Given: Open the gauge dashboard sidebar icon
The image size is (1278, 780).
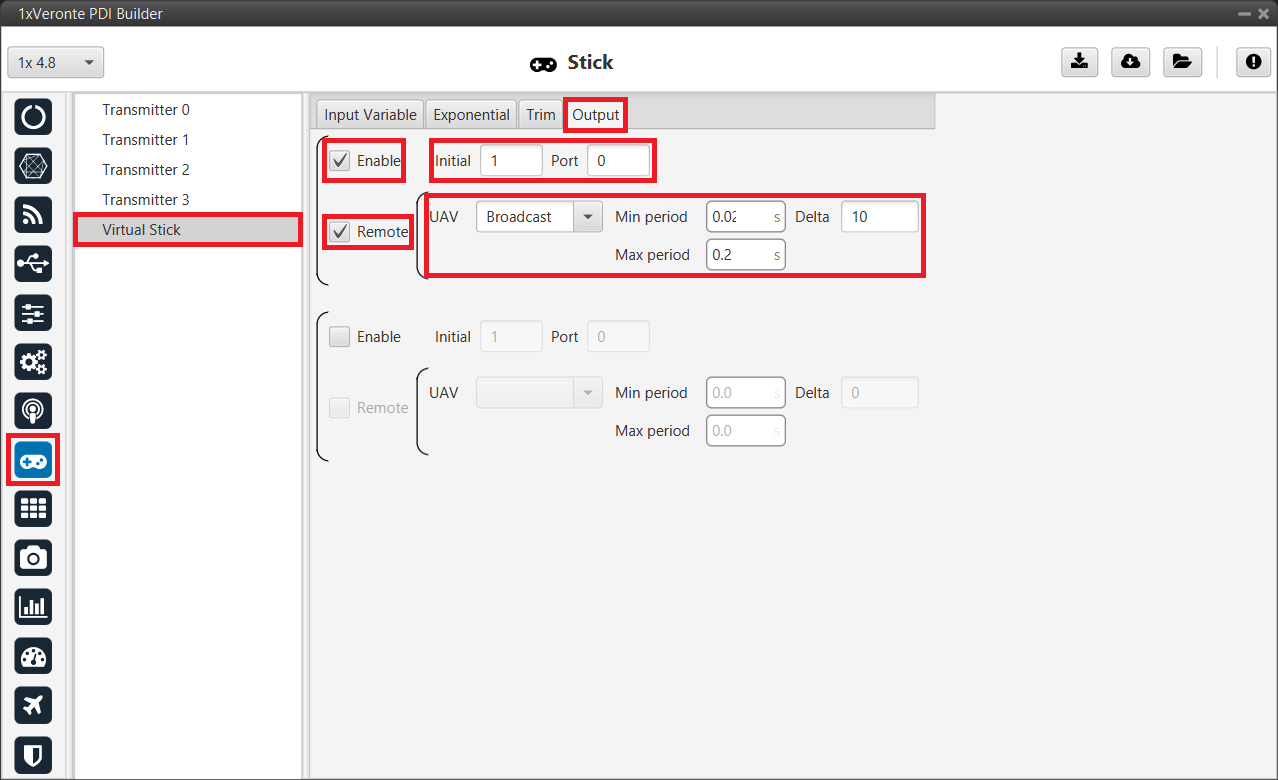Looking at the screenshot, I should (33, 656).
